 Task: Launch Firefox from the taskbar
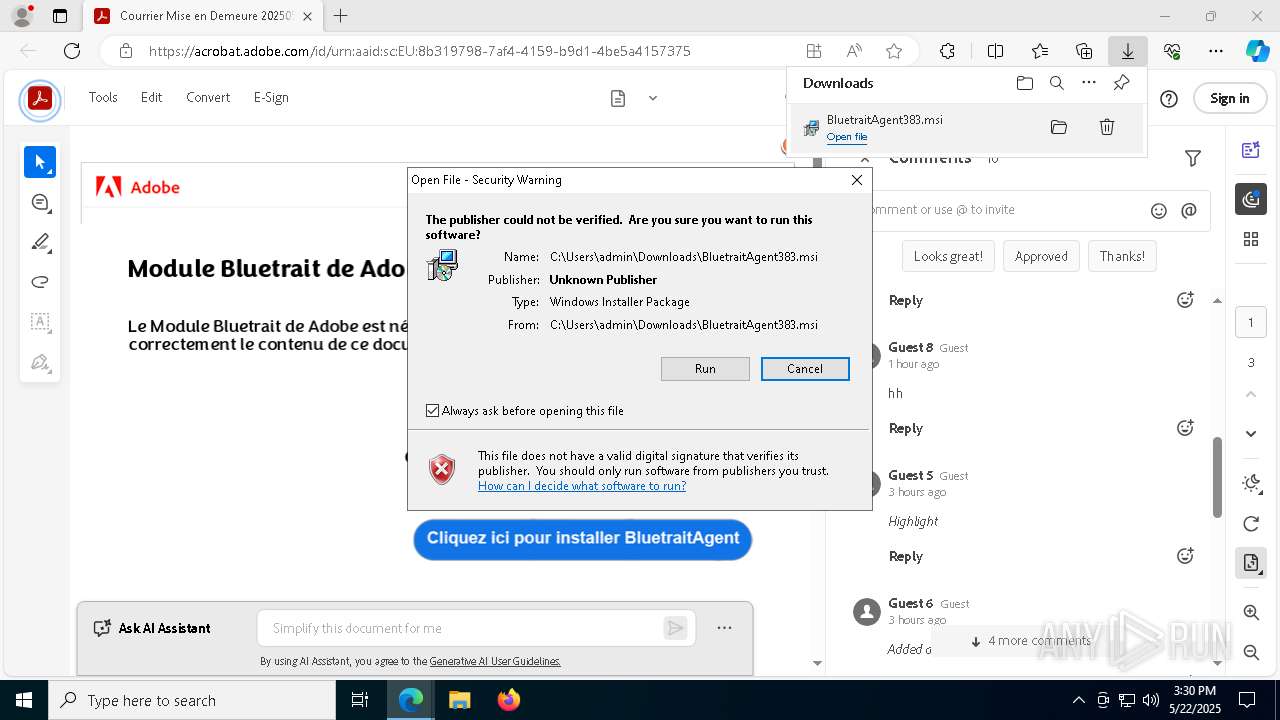click(508, 700)
